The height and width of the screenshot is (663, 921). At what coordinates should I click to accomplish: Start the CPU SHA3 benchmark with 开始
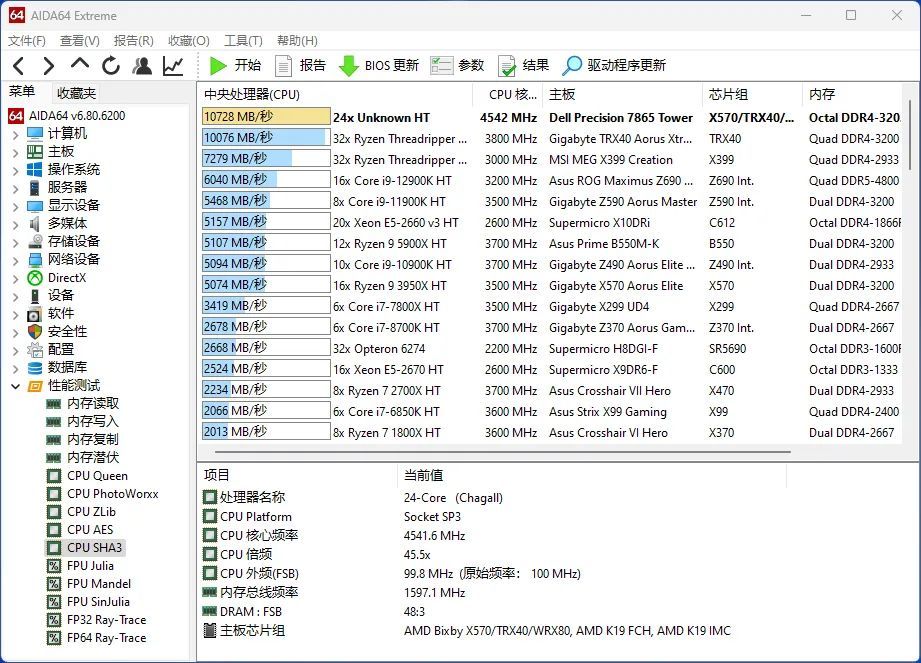(x=234, y=66)
